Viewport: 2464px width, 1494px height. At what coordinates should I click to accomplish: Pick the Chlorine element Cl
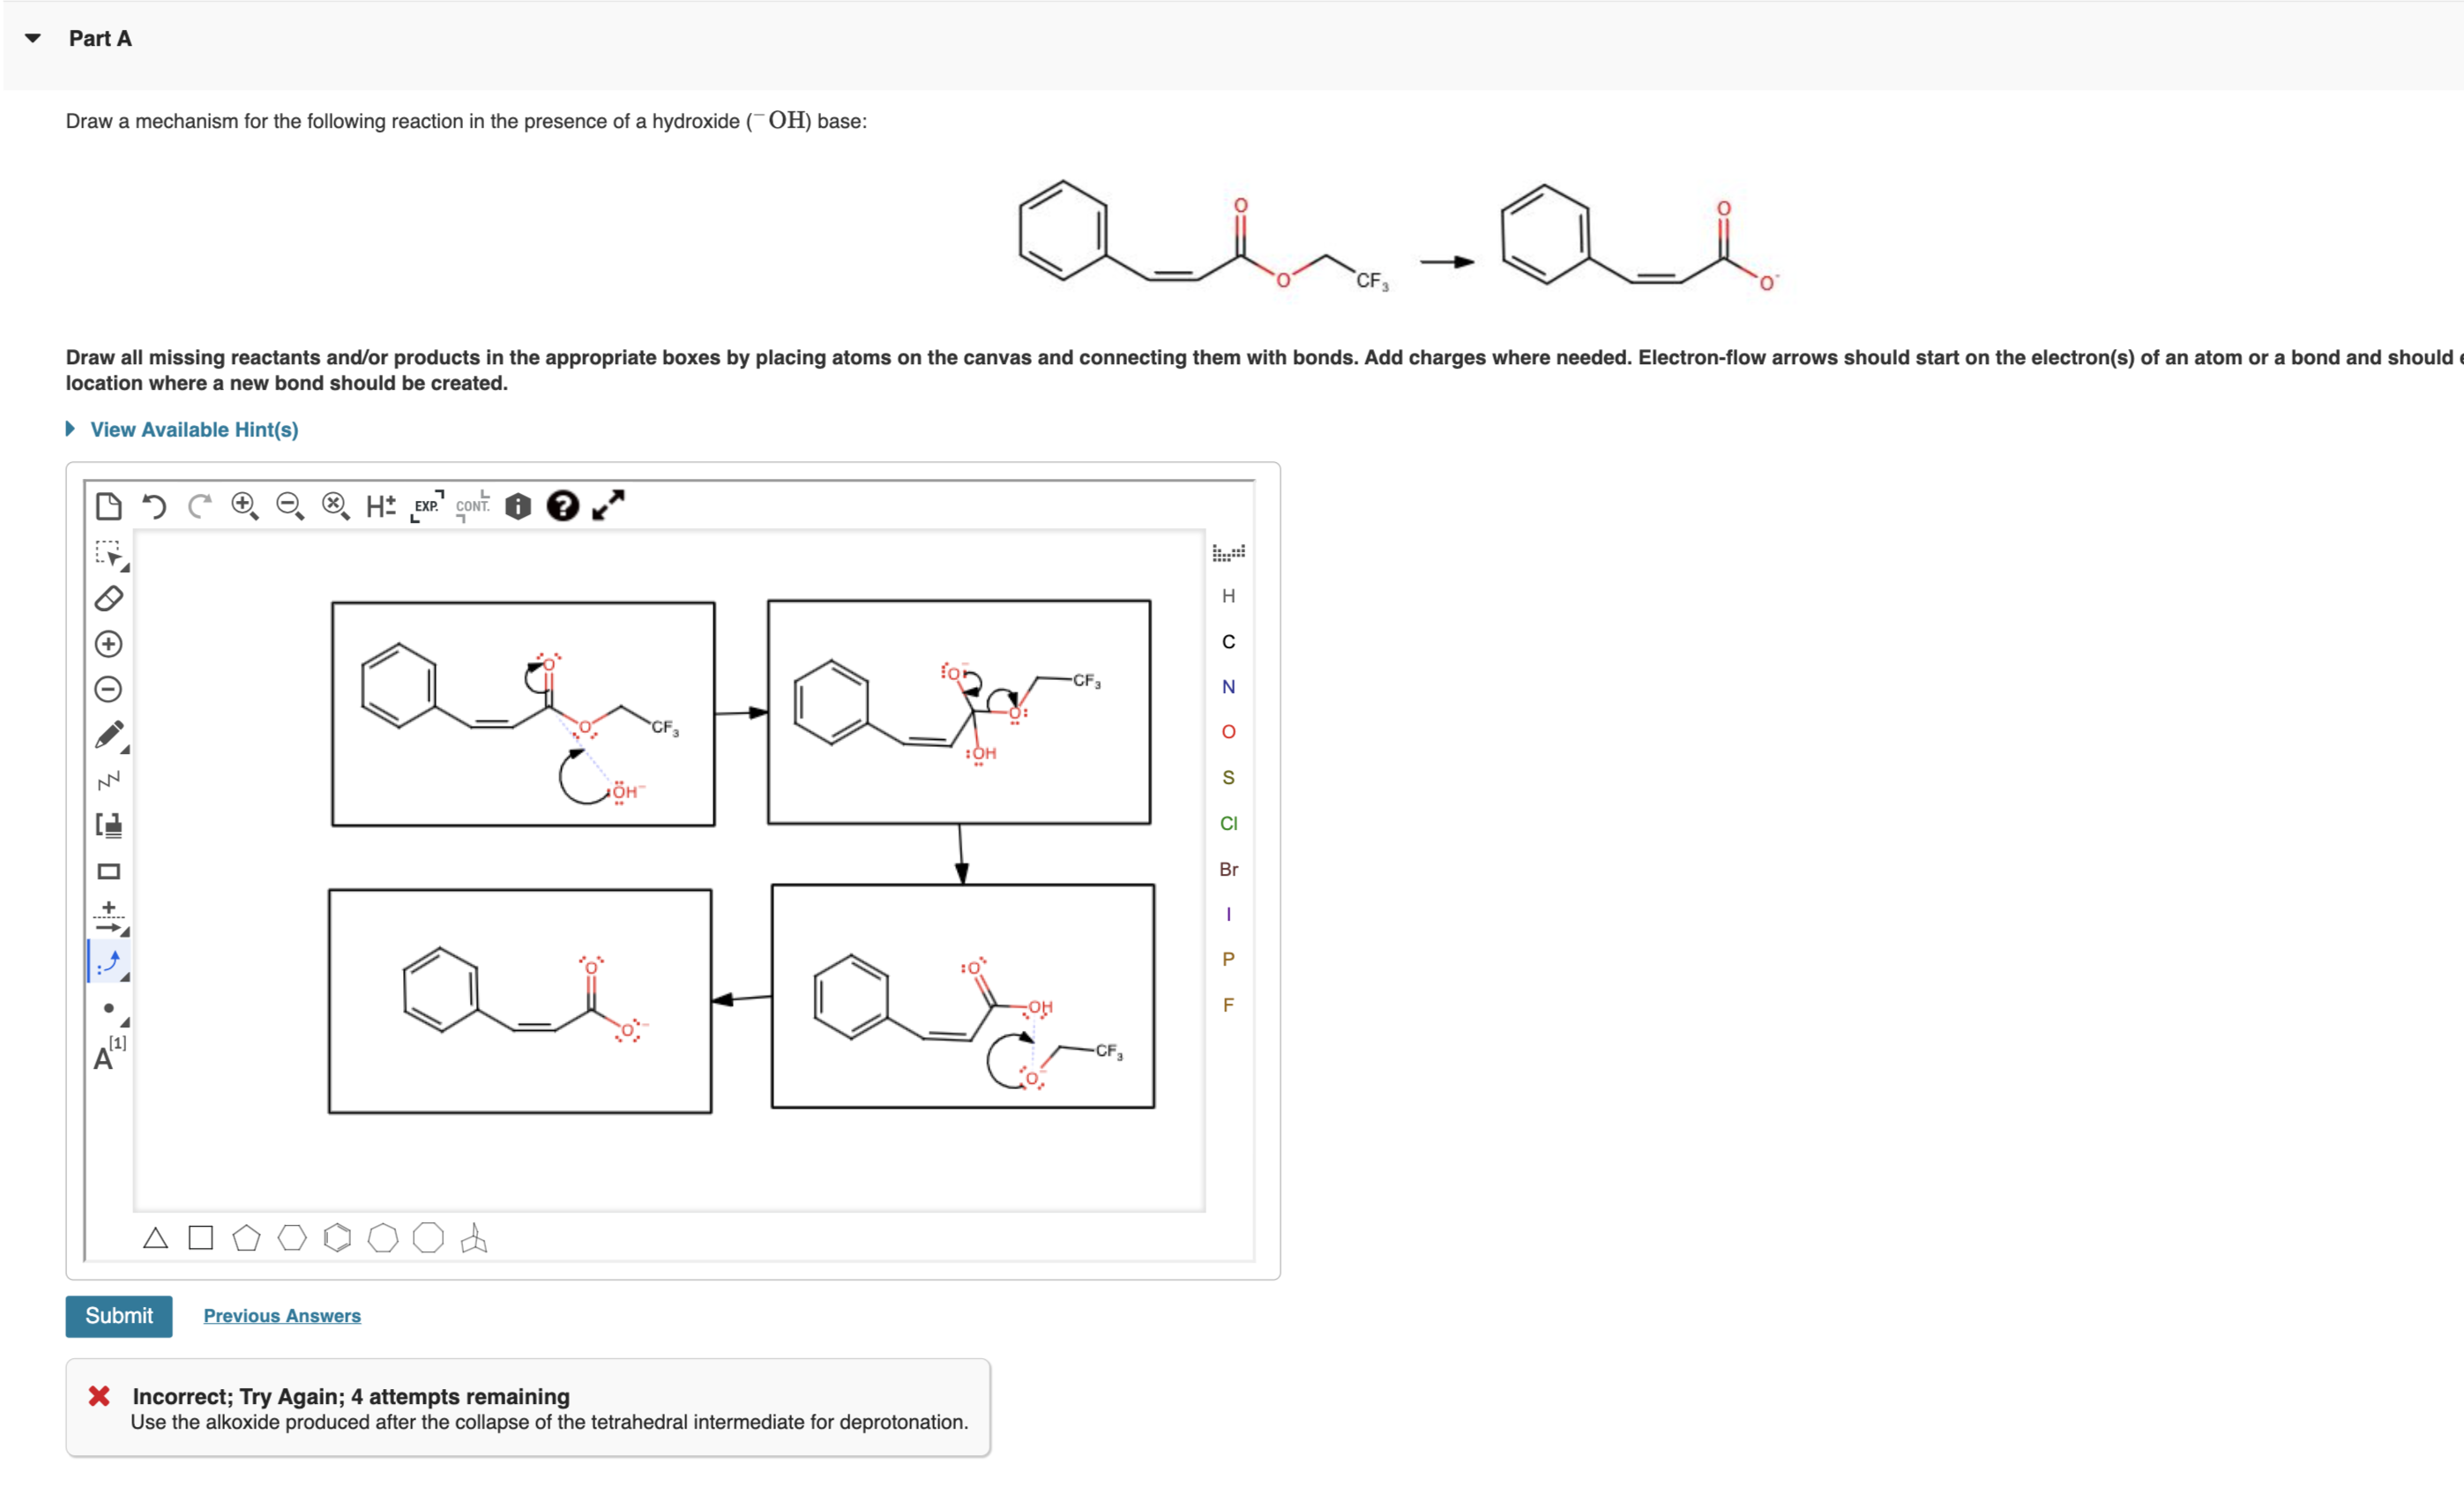click(1228, 824)
